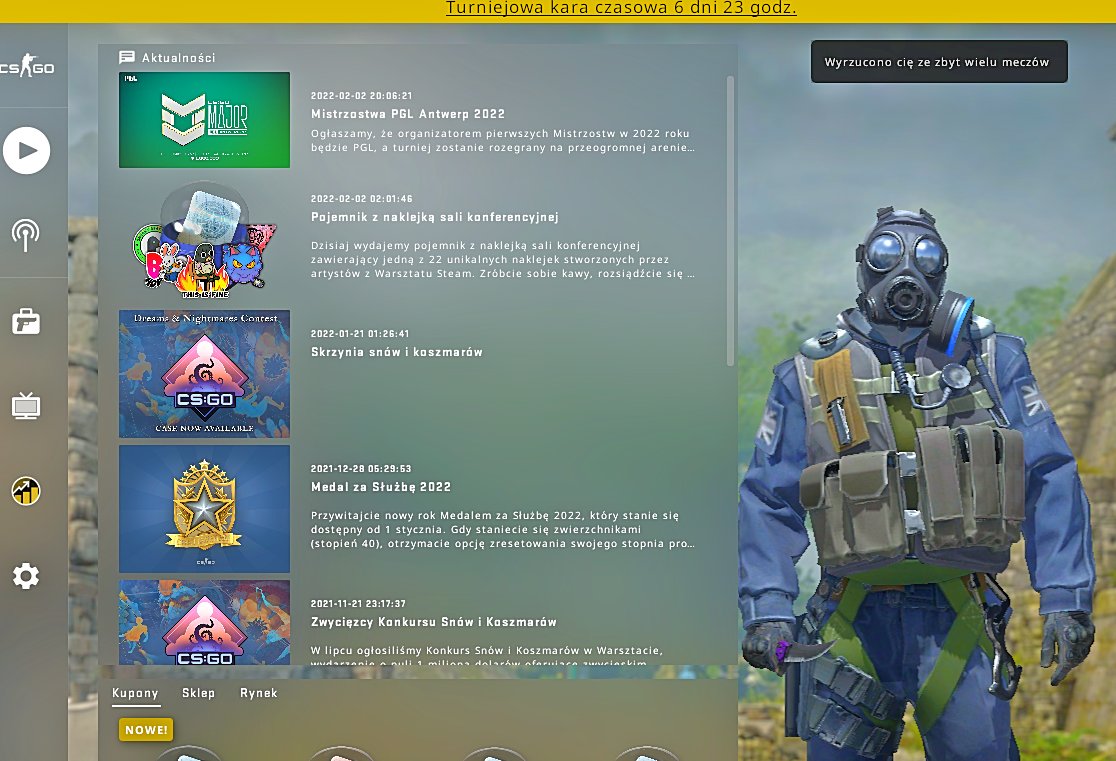The height and width of the screenshot is (761, 1116).
Task: Open headline 'Skrzynia snów i koszmarów'
Action: (396, 352)
